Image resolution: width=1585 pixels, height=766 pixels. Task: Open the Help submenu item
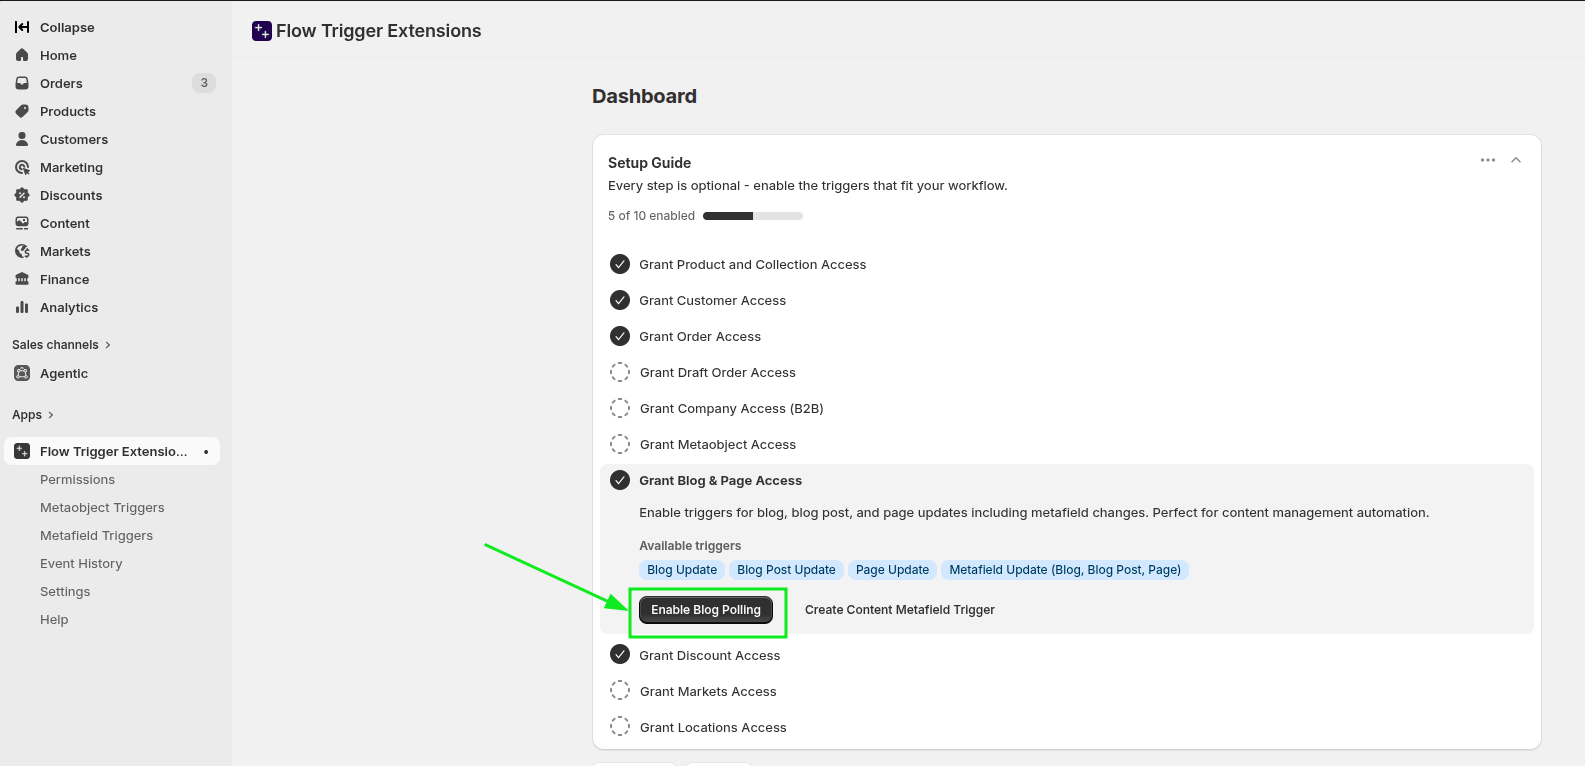(54, 620)
